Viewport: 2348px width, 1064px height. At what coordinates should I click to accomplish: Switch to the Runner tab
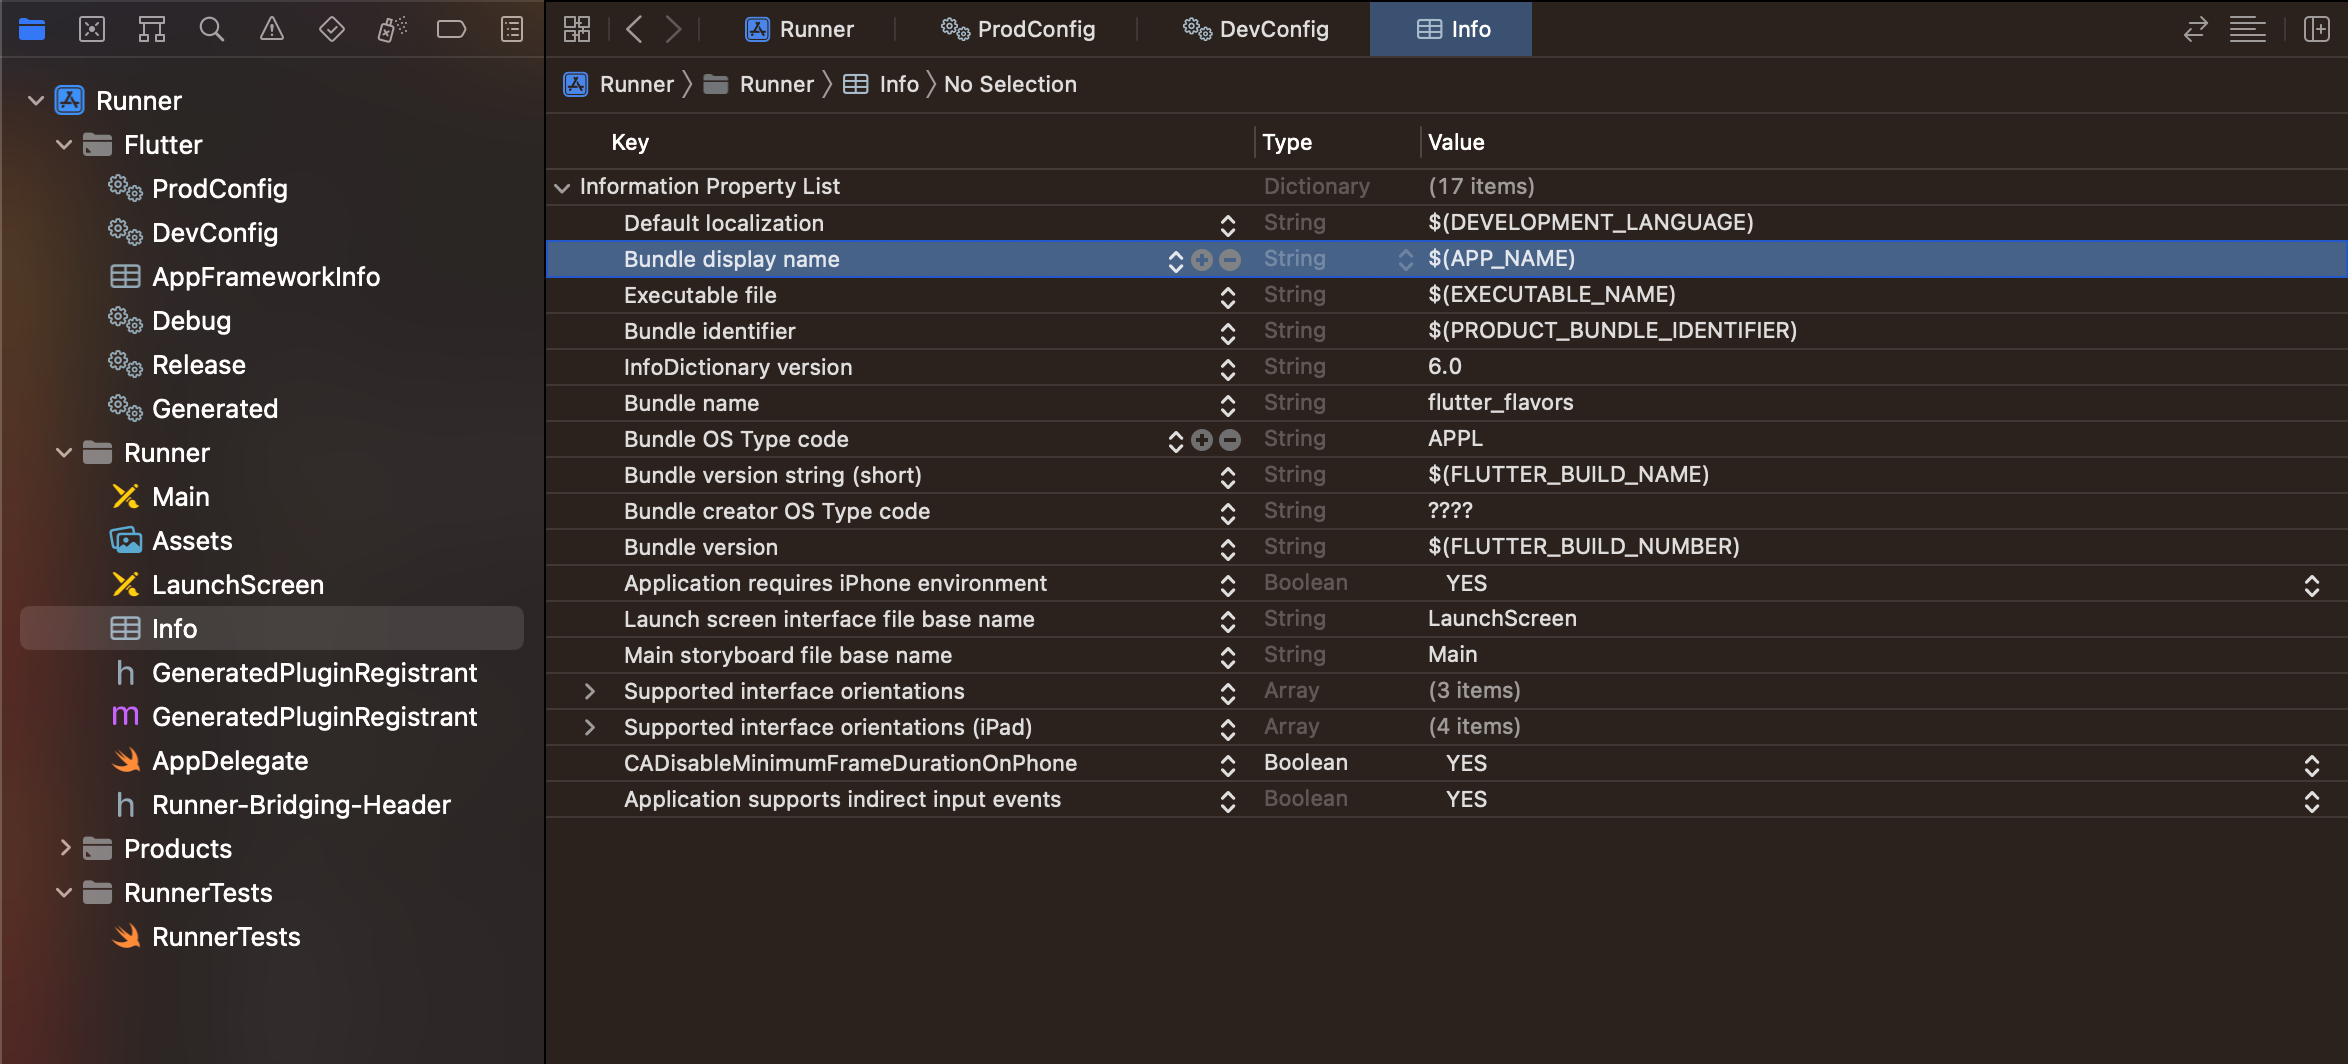800,29
